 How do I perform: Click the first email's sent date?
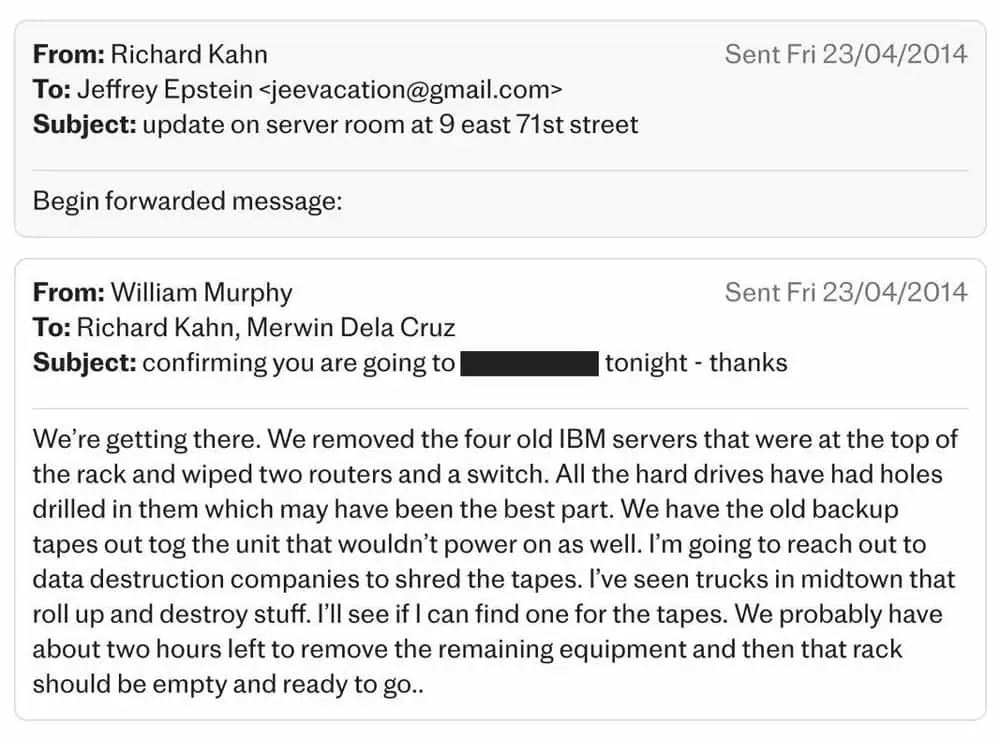(846, 54)
